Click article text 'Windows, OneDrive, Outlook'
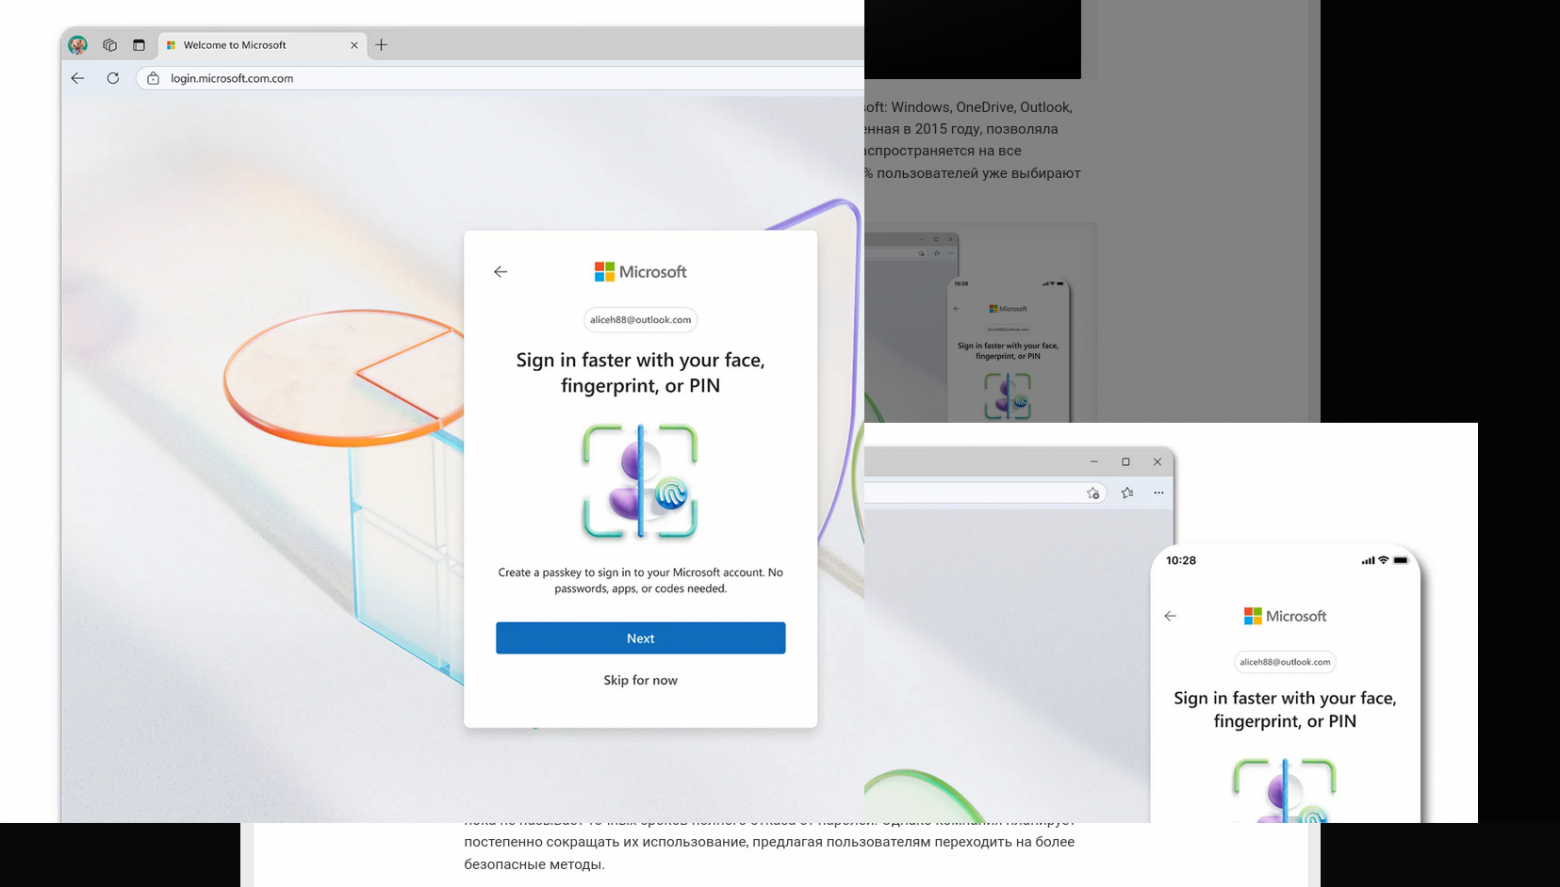This screenshot has width=1560, height=887. (981, 107)
